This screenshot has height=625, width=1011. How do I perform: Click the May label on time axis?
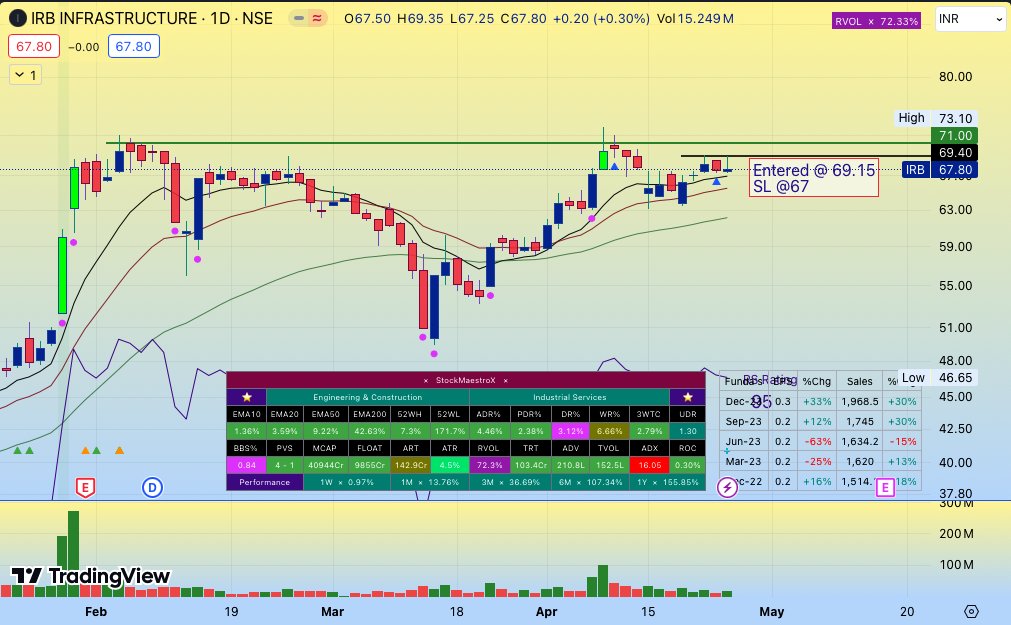(771, 611)
